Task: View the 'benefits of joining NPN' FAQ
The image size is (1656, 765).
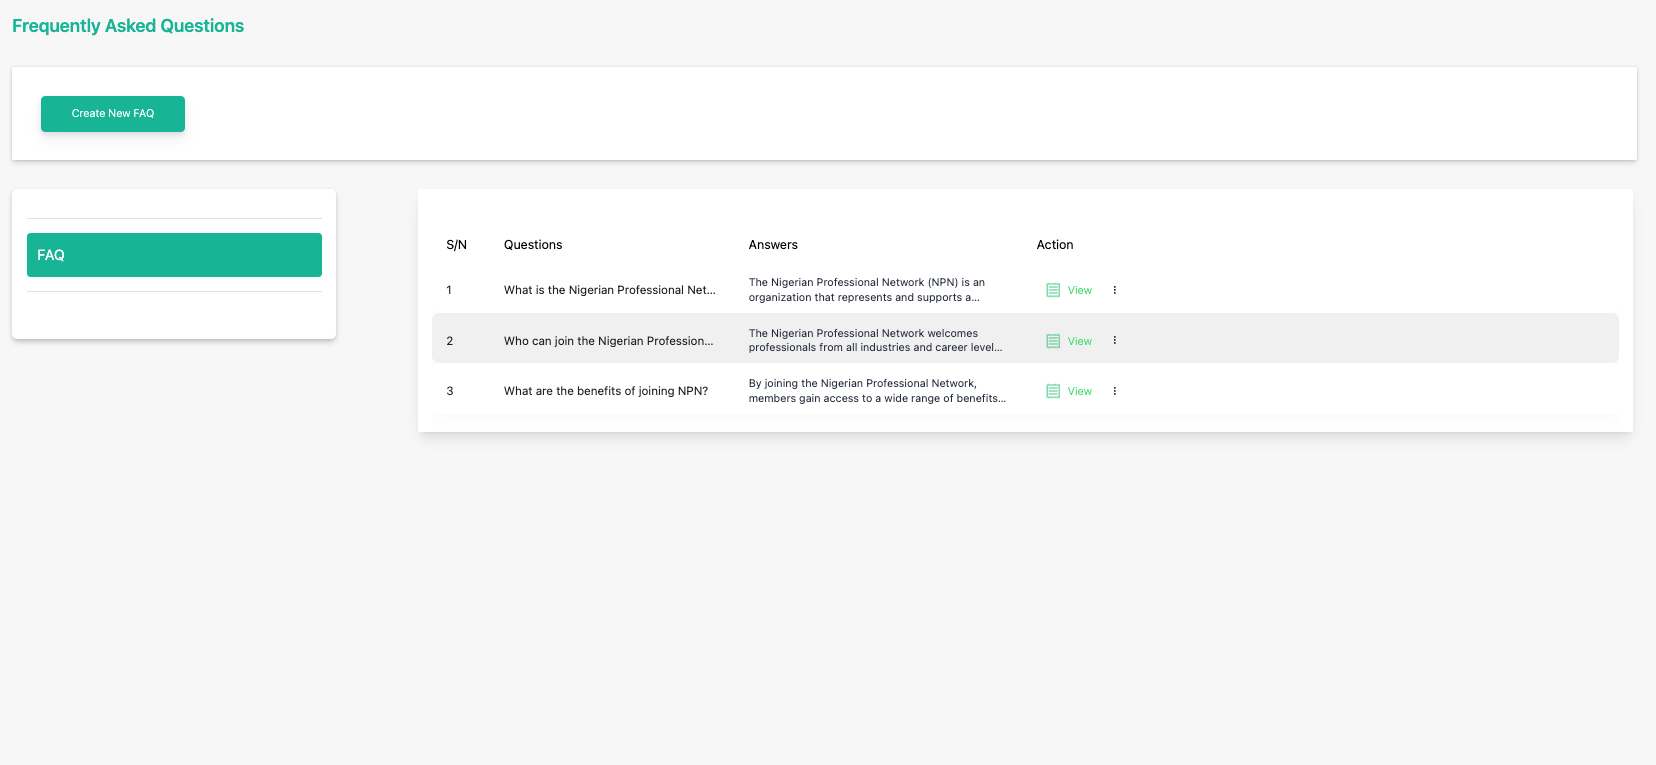Action: tap(1079, 391)
